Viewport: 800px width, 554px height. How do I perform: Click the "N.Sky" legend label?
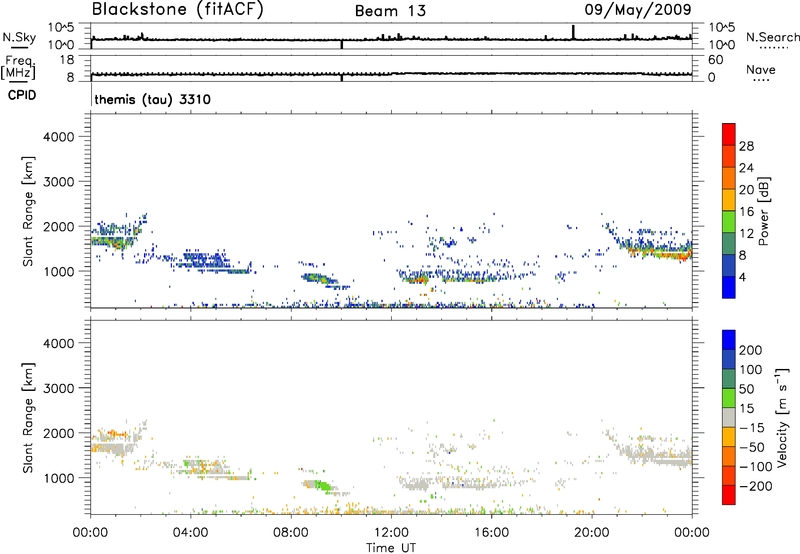point(19,37)
